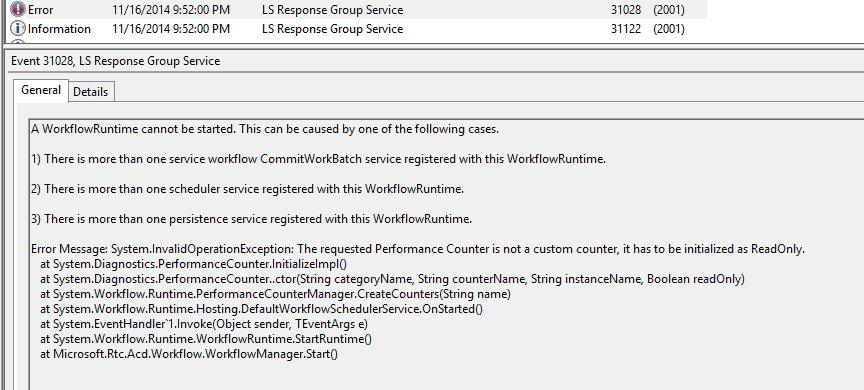
Task: Select the Information event row icon
Action: tap(18, 29)
